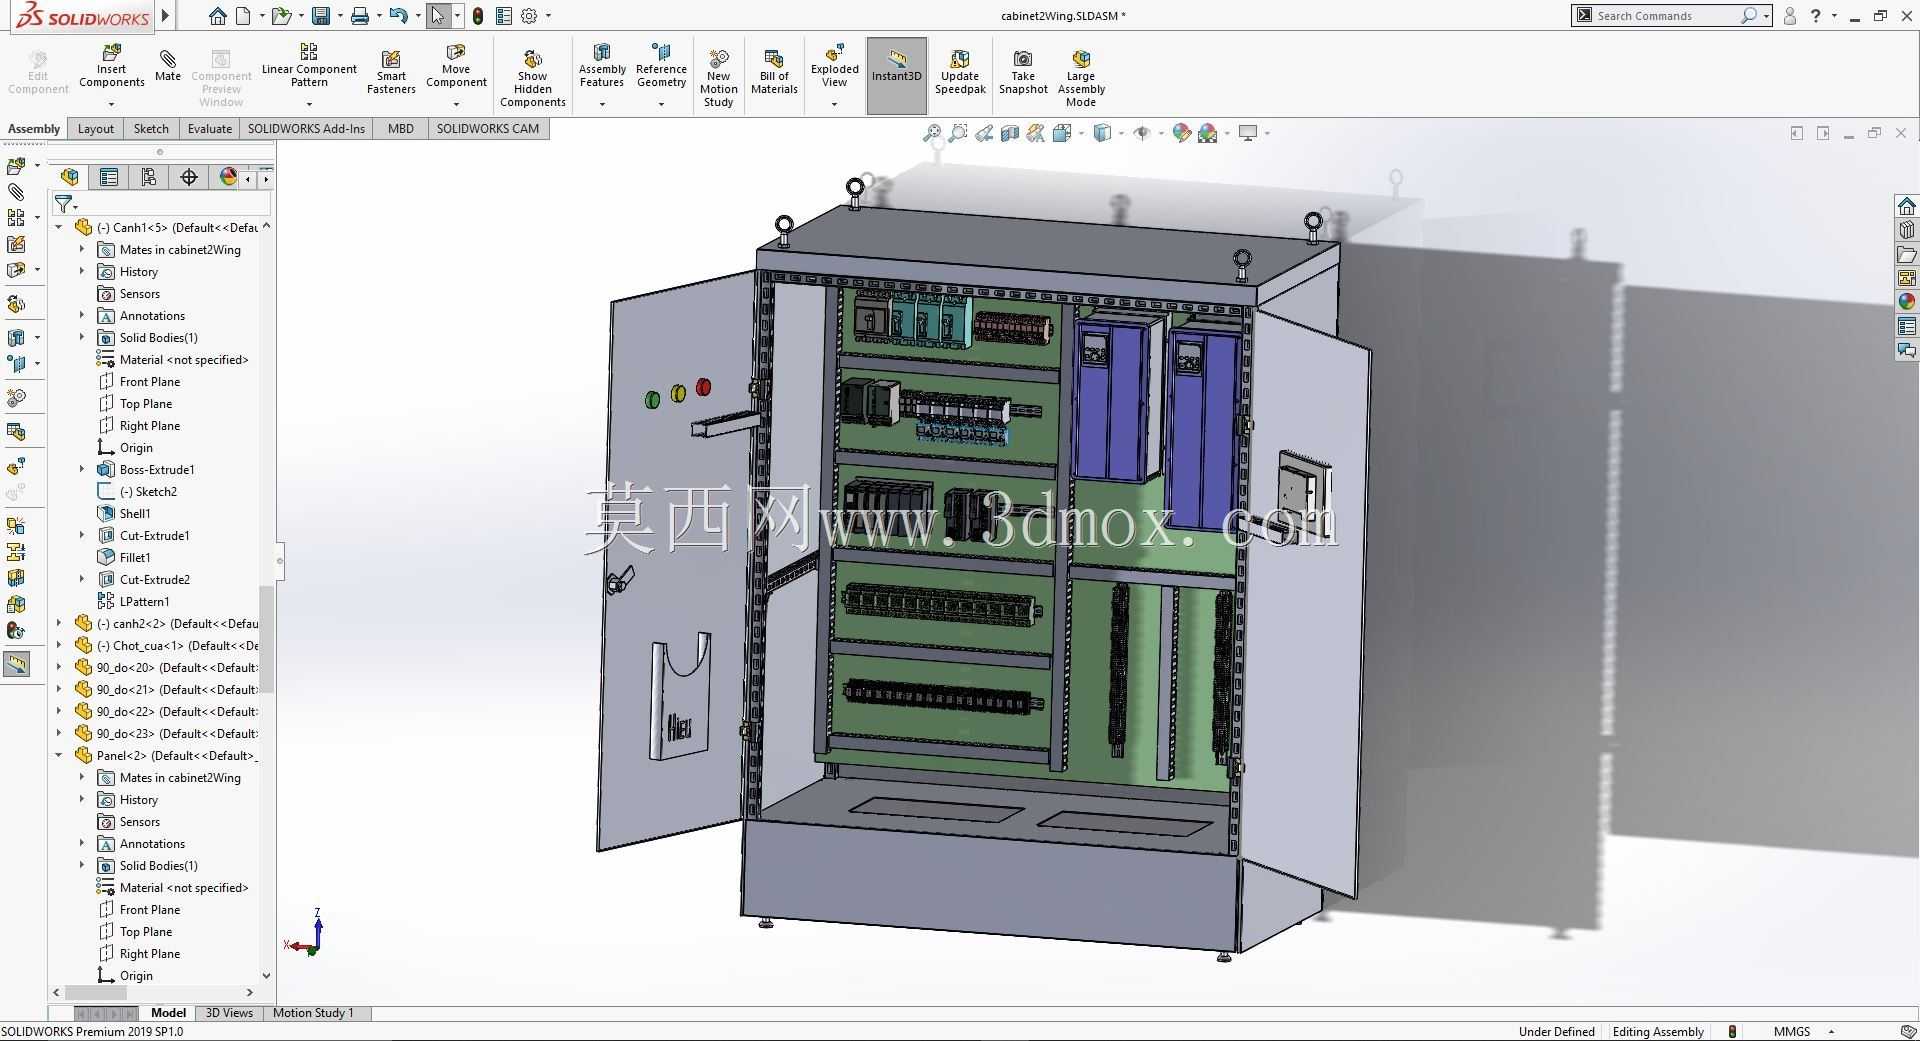The height and width of the screenshot is (1041, 1920).
Task: Click the Zoom to Fit icon
Action: coord(932,133)
